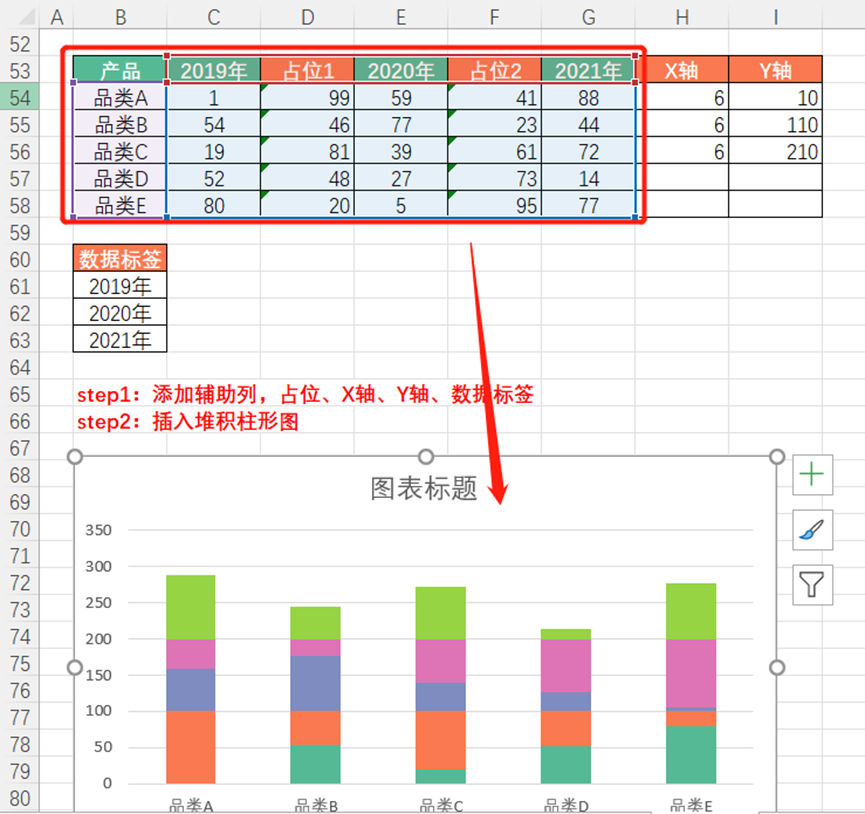Click cell with value 59

[x=401, y=98]
